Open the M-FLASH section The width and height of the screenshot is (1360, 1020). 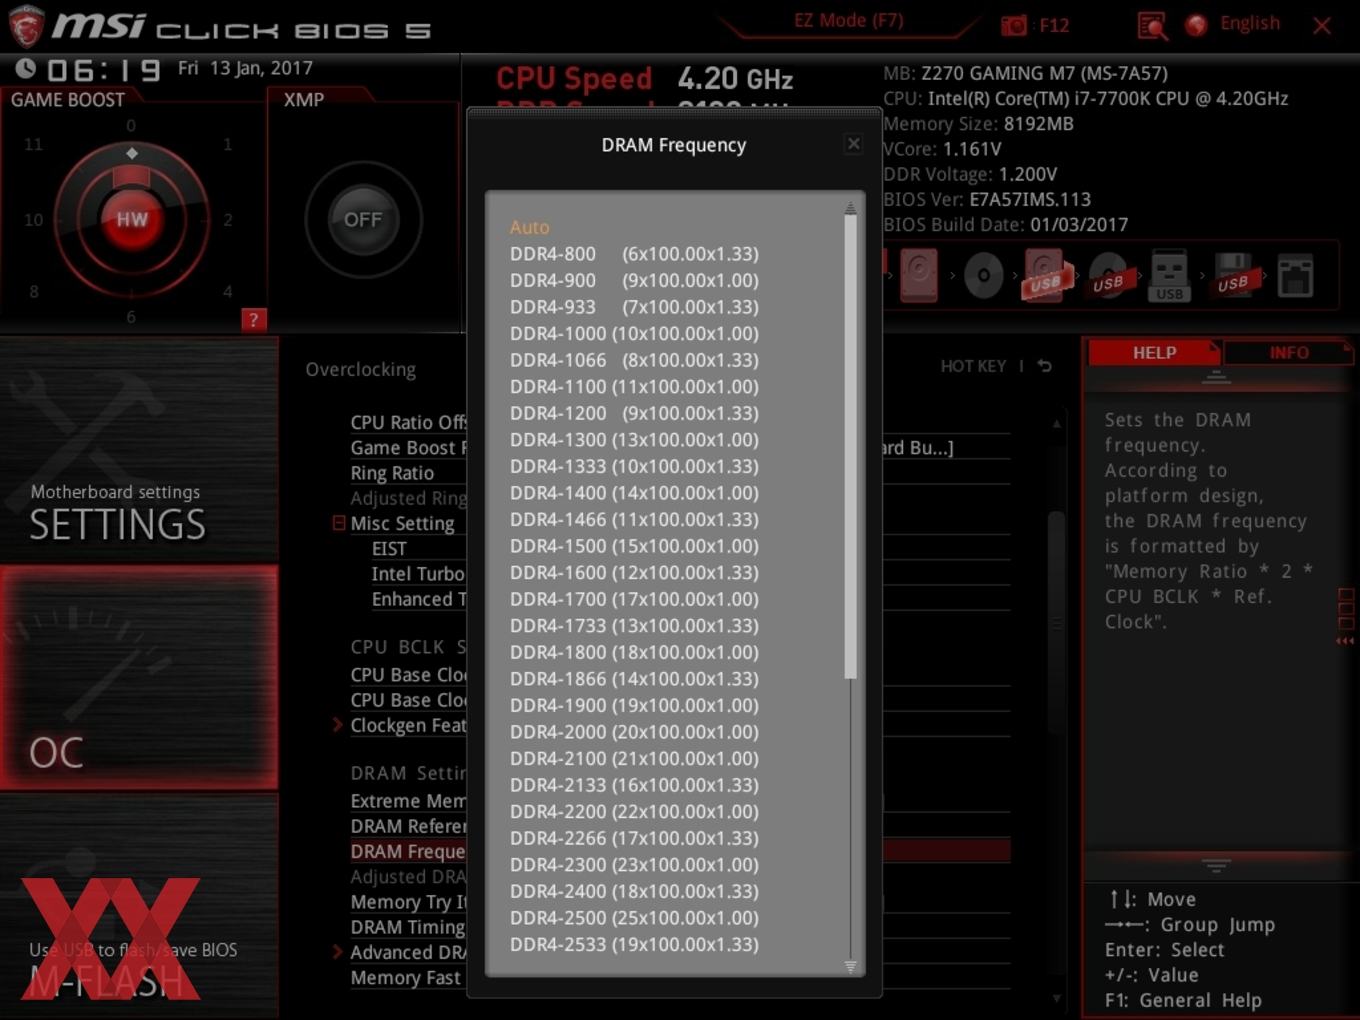139,906
